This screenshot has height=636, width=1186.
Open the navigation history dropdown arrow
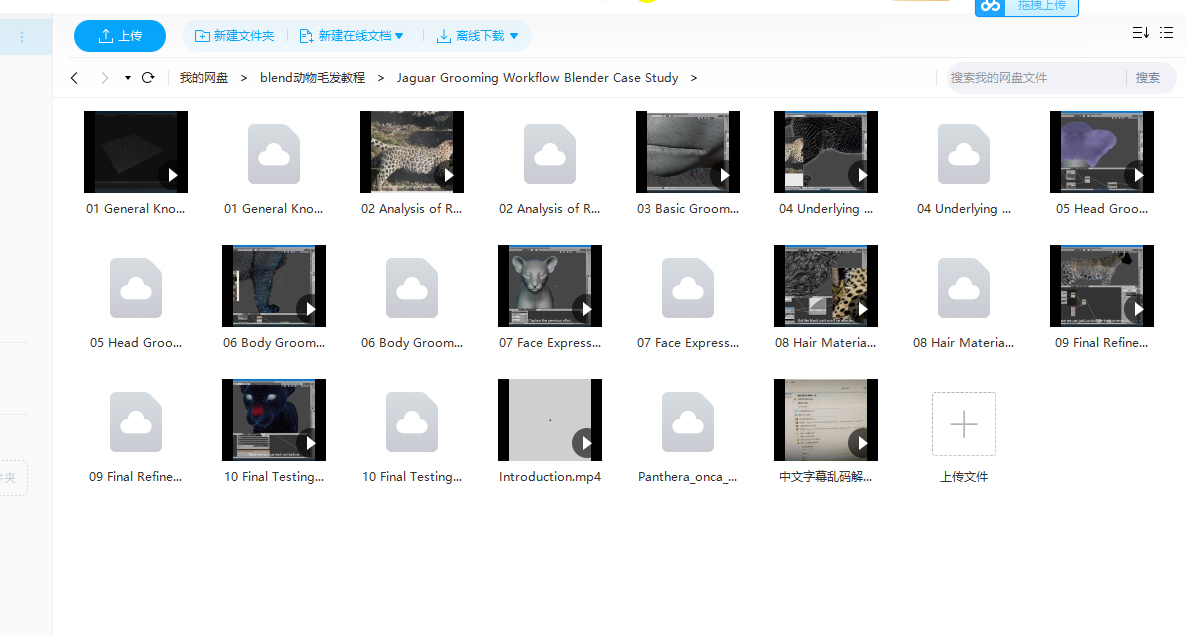pyautogui.click(x=127, y=78)
